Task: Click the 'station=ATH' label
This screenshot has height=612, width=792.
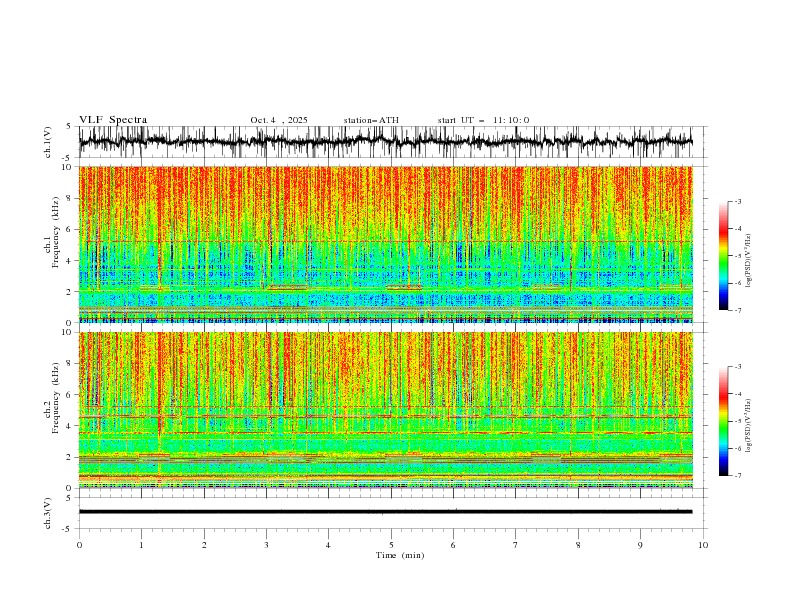Action: coord(371,120)
